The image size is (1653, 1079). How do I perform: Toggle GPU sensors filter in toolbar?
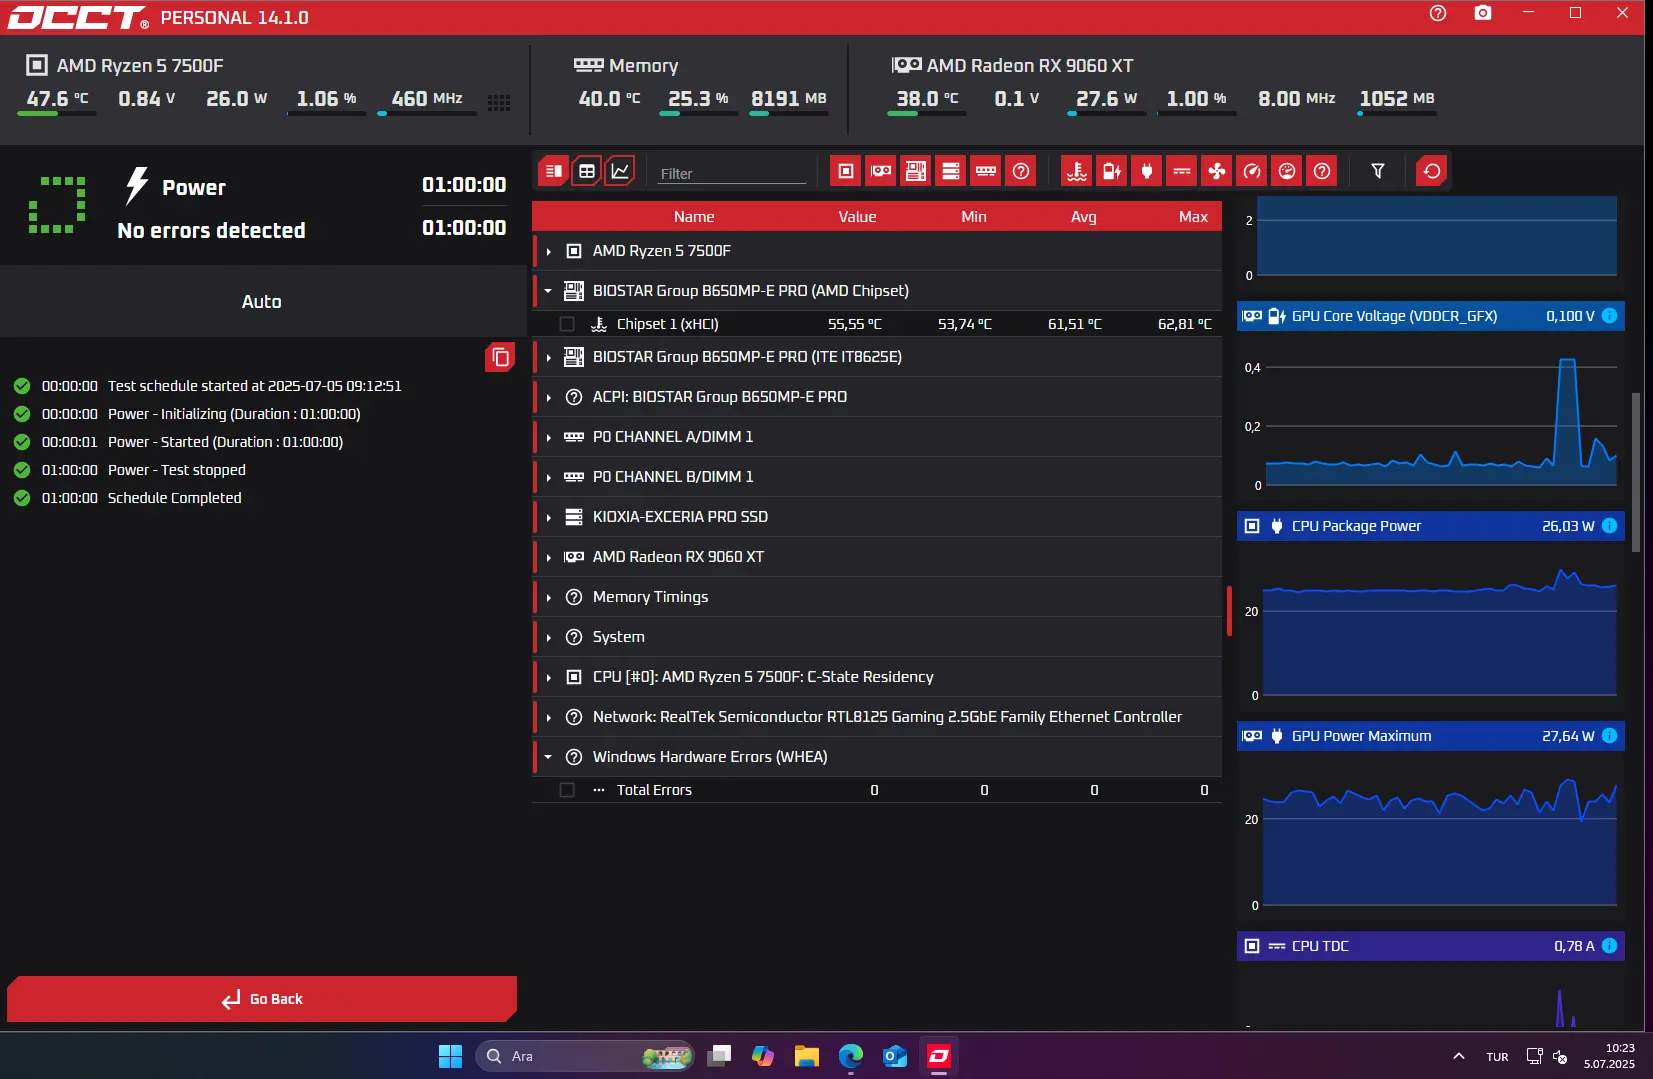click(881, 171)
